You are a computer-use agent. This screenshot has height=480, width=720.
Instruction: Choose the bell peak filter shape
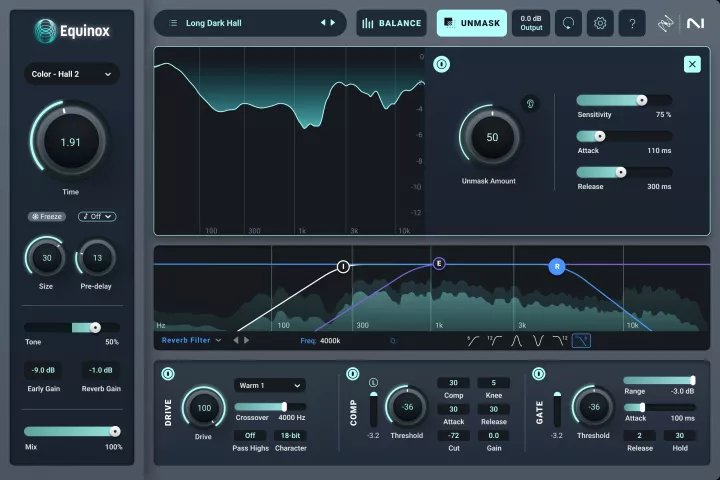(516, 341)
